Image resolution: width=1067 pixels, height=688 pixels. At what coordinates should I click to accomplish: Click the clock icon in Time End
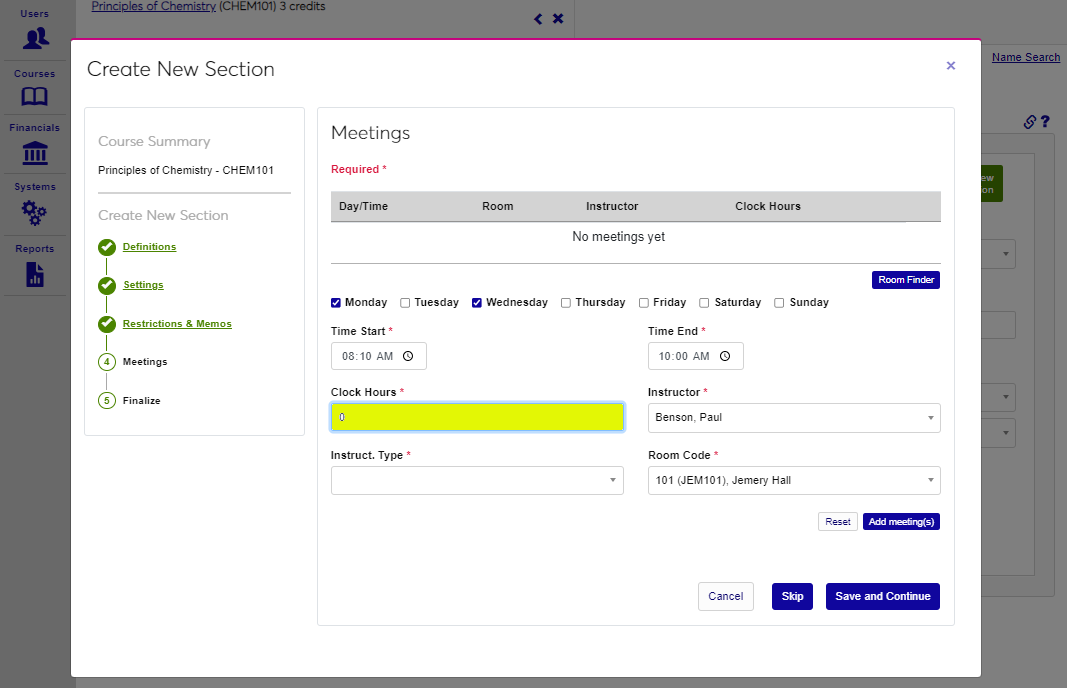[725, 356]
